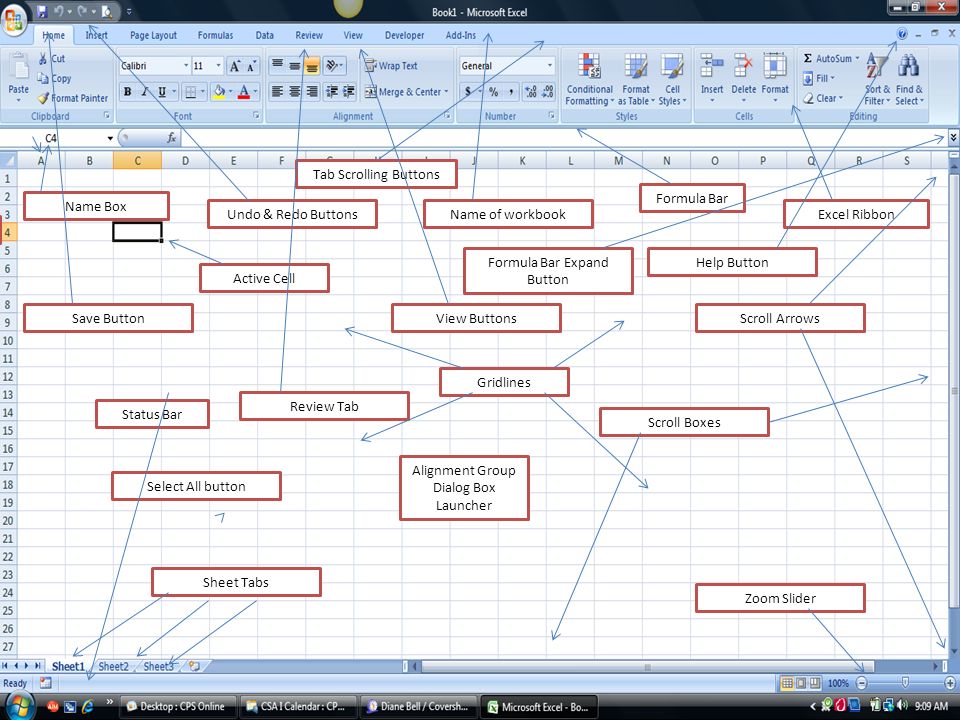The height and width of the screenshot is (720, 960).
Task: Expand the Fill menu in Editing group
Action: click(x=819, y=78)
